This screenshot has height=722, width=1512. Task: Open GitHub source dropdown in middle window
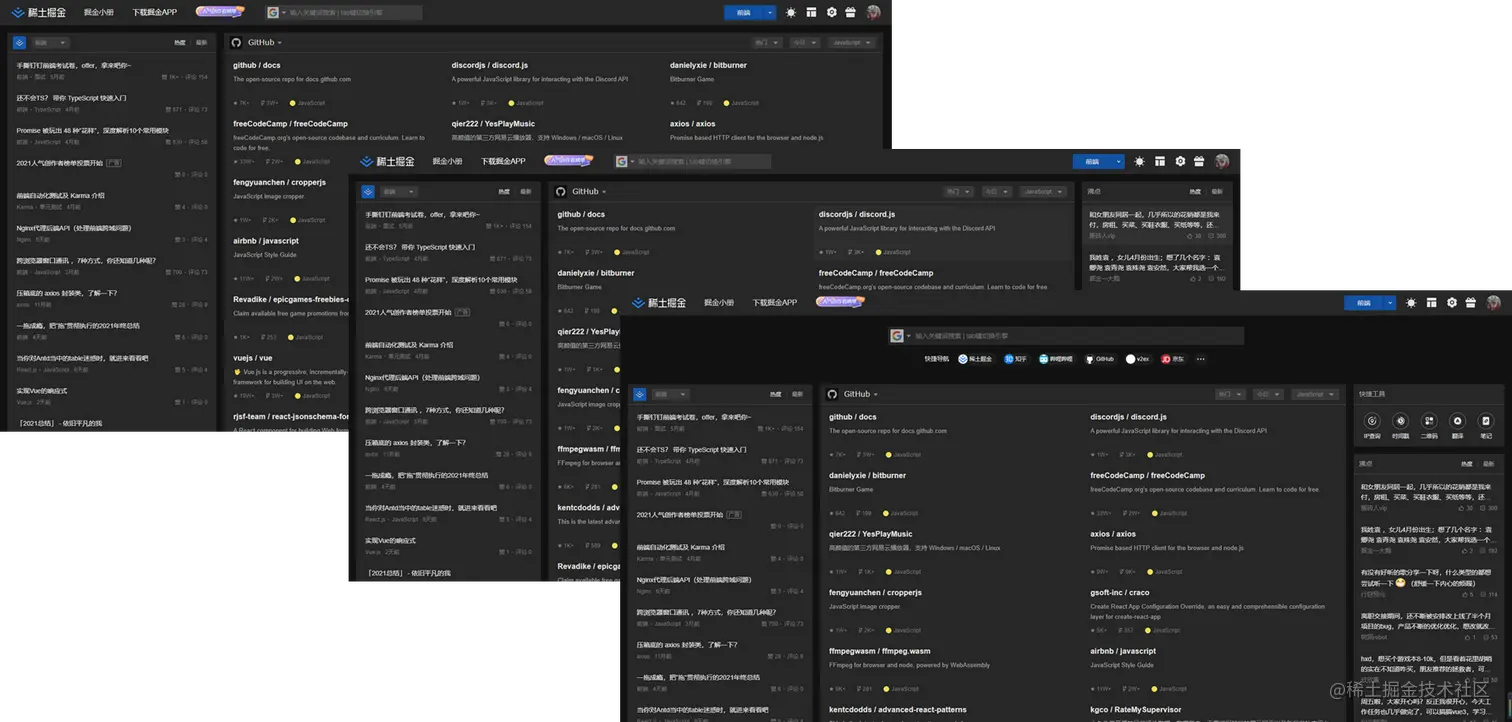point(588,191)
